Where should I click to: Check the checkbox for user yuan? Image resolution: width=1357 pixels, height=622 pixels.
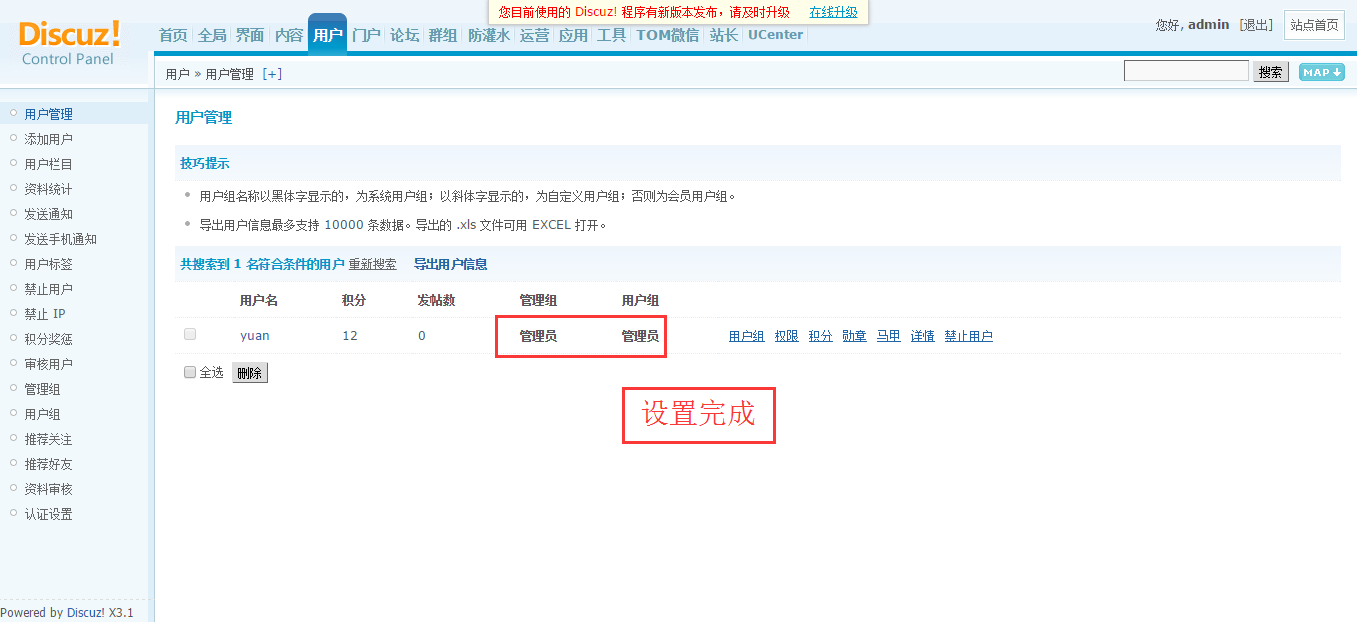(190, 335)
